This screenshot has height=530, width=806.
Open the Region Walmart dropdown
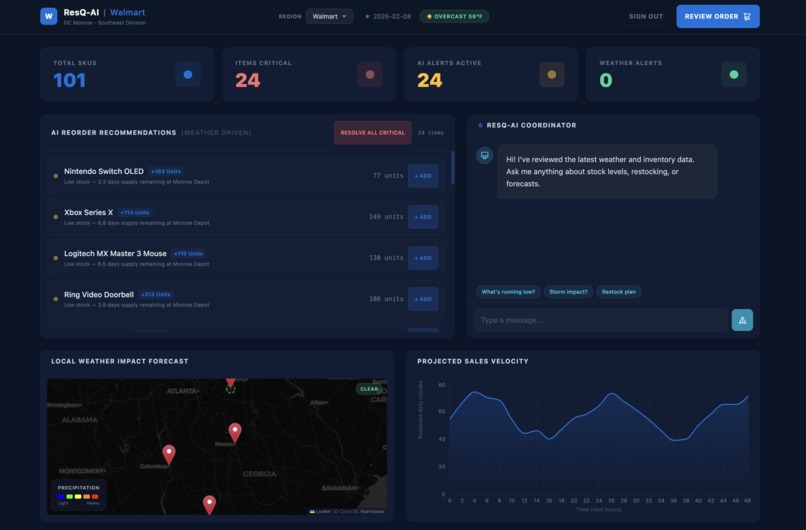coord(329,16)
